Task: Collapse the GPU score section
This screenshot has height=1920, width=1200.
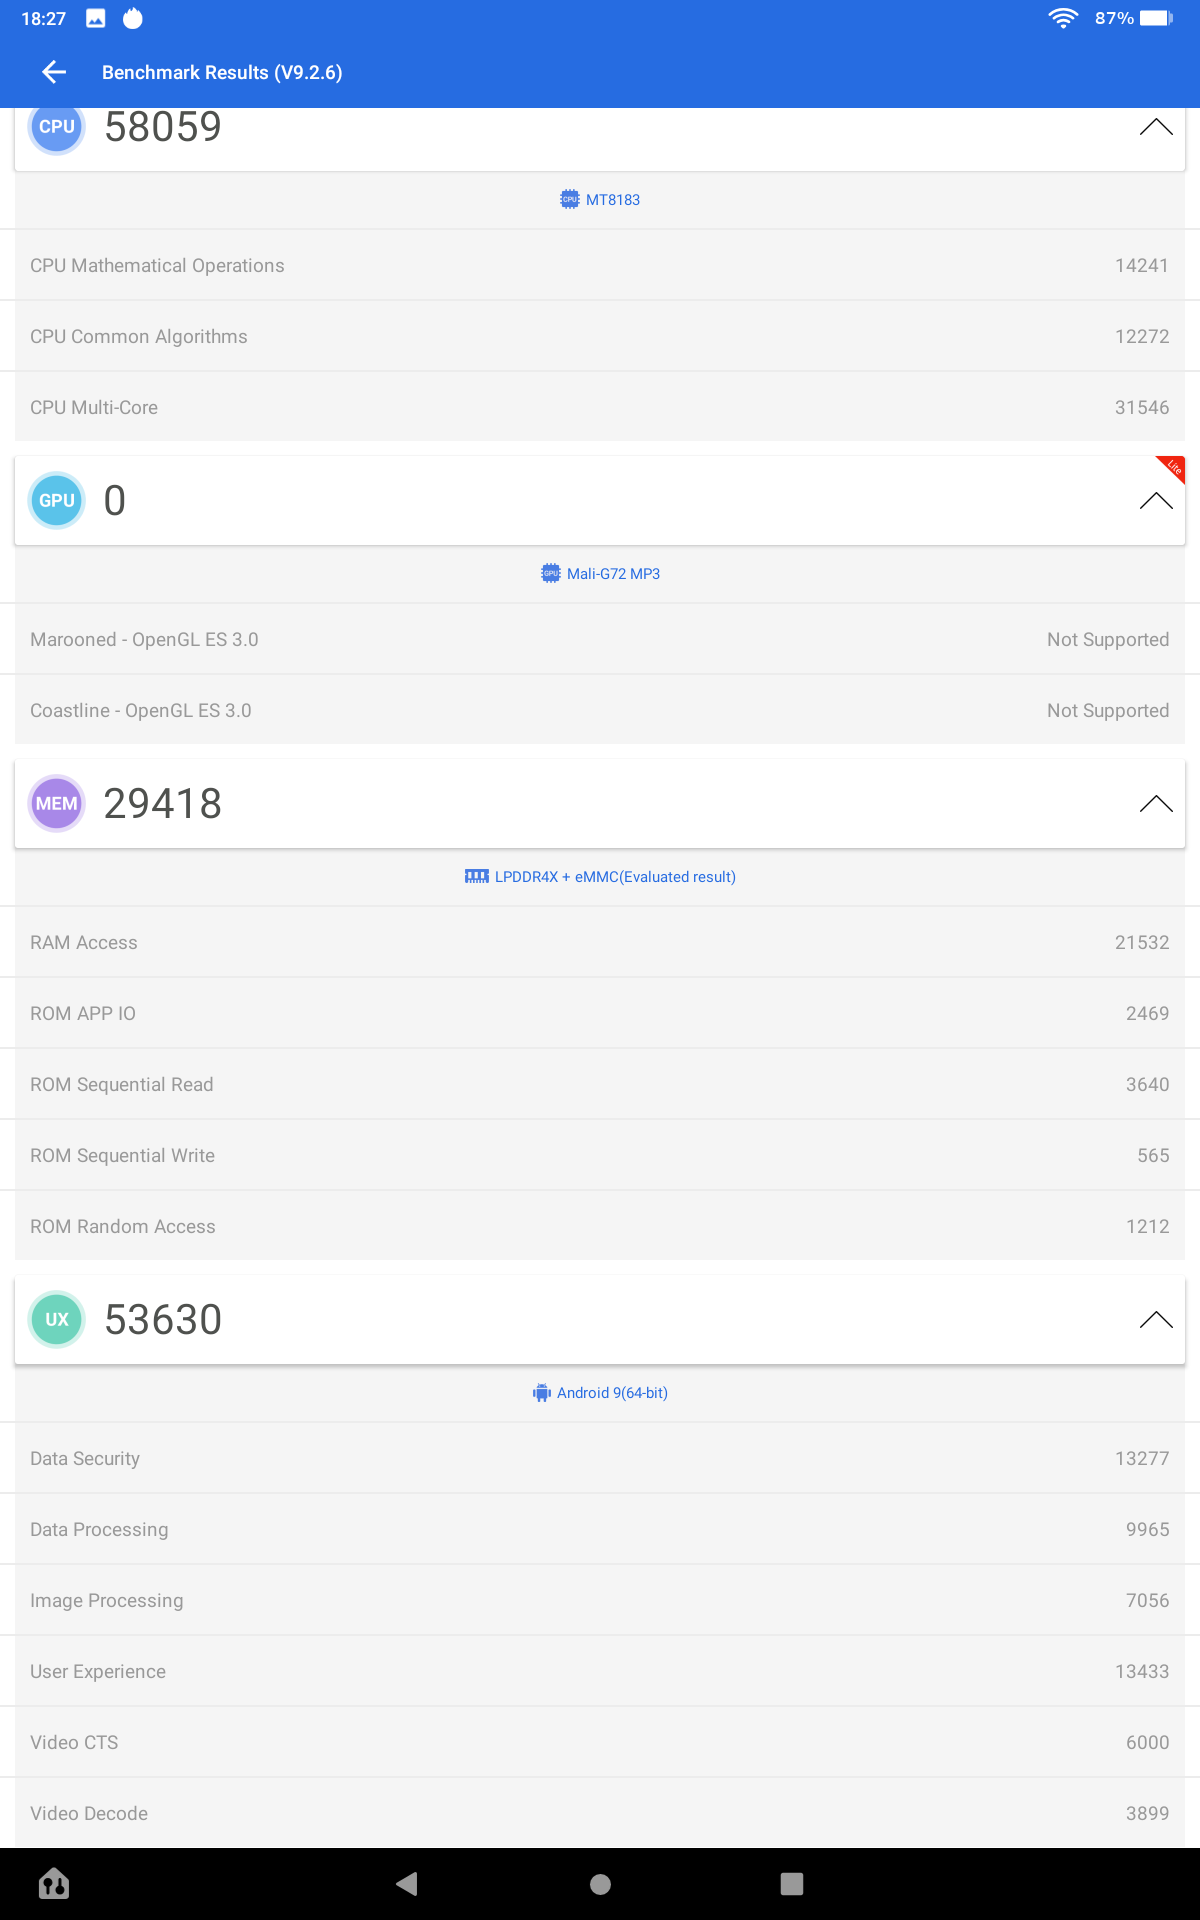Action: click(x=1155, y=500)
